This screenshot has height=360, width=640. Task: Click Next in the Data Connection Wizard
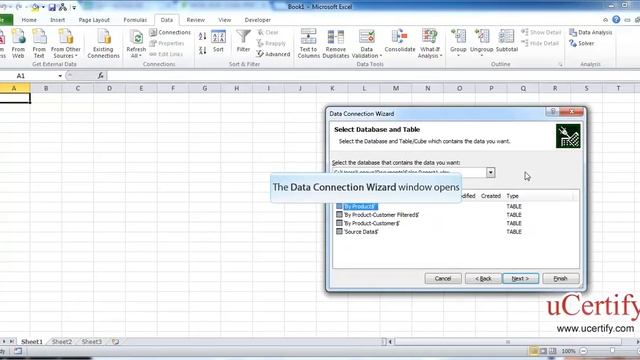tap(520, 278)
